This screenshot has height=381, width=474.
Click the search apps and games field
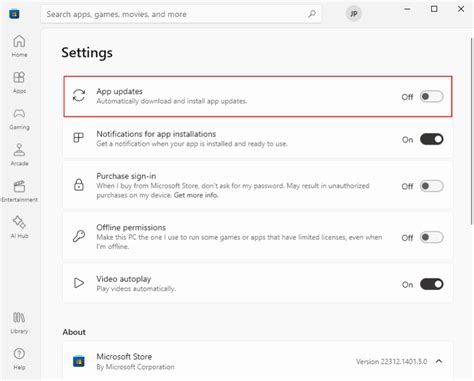(181, 14)
